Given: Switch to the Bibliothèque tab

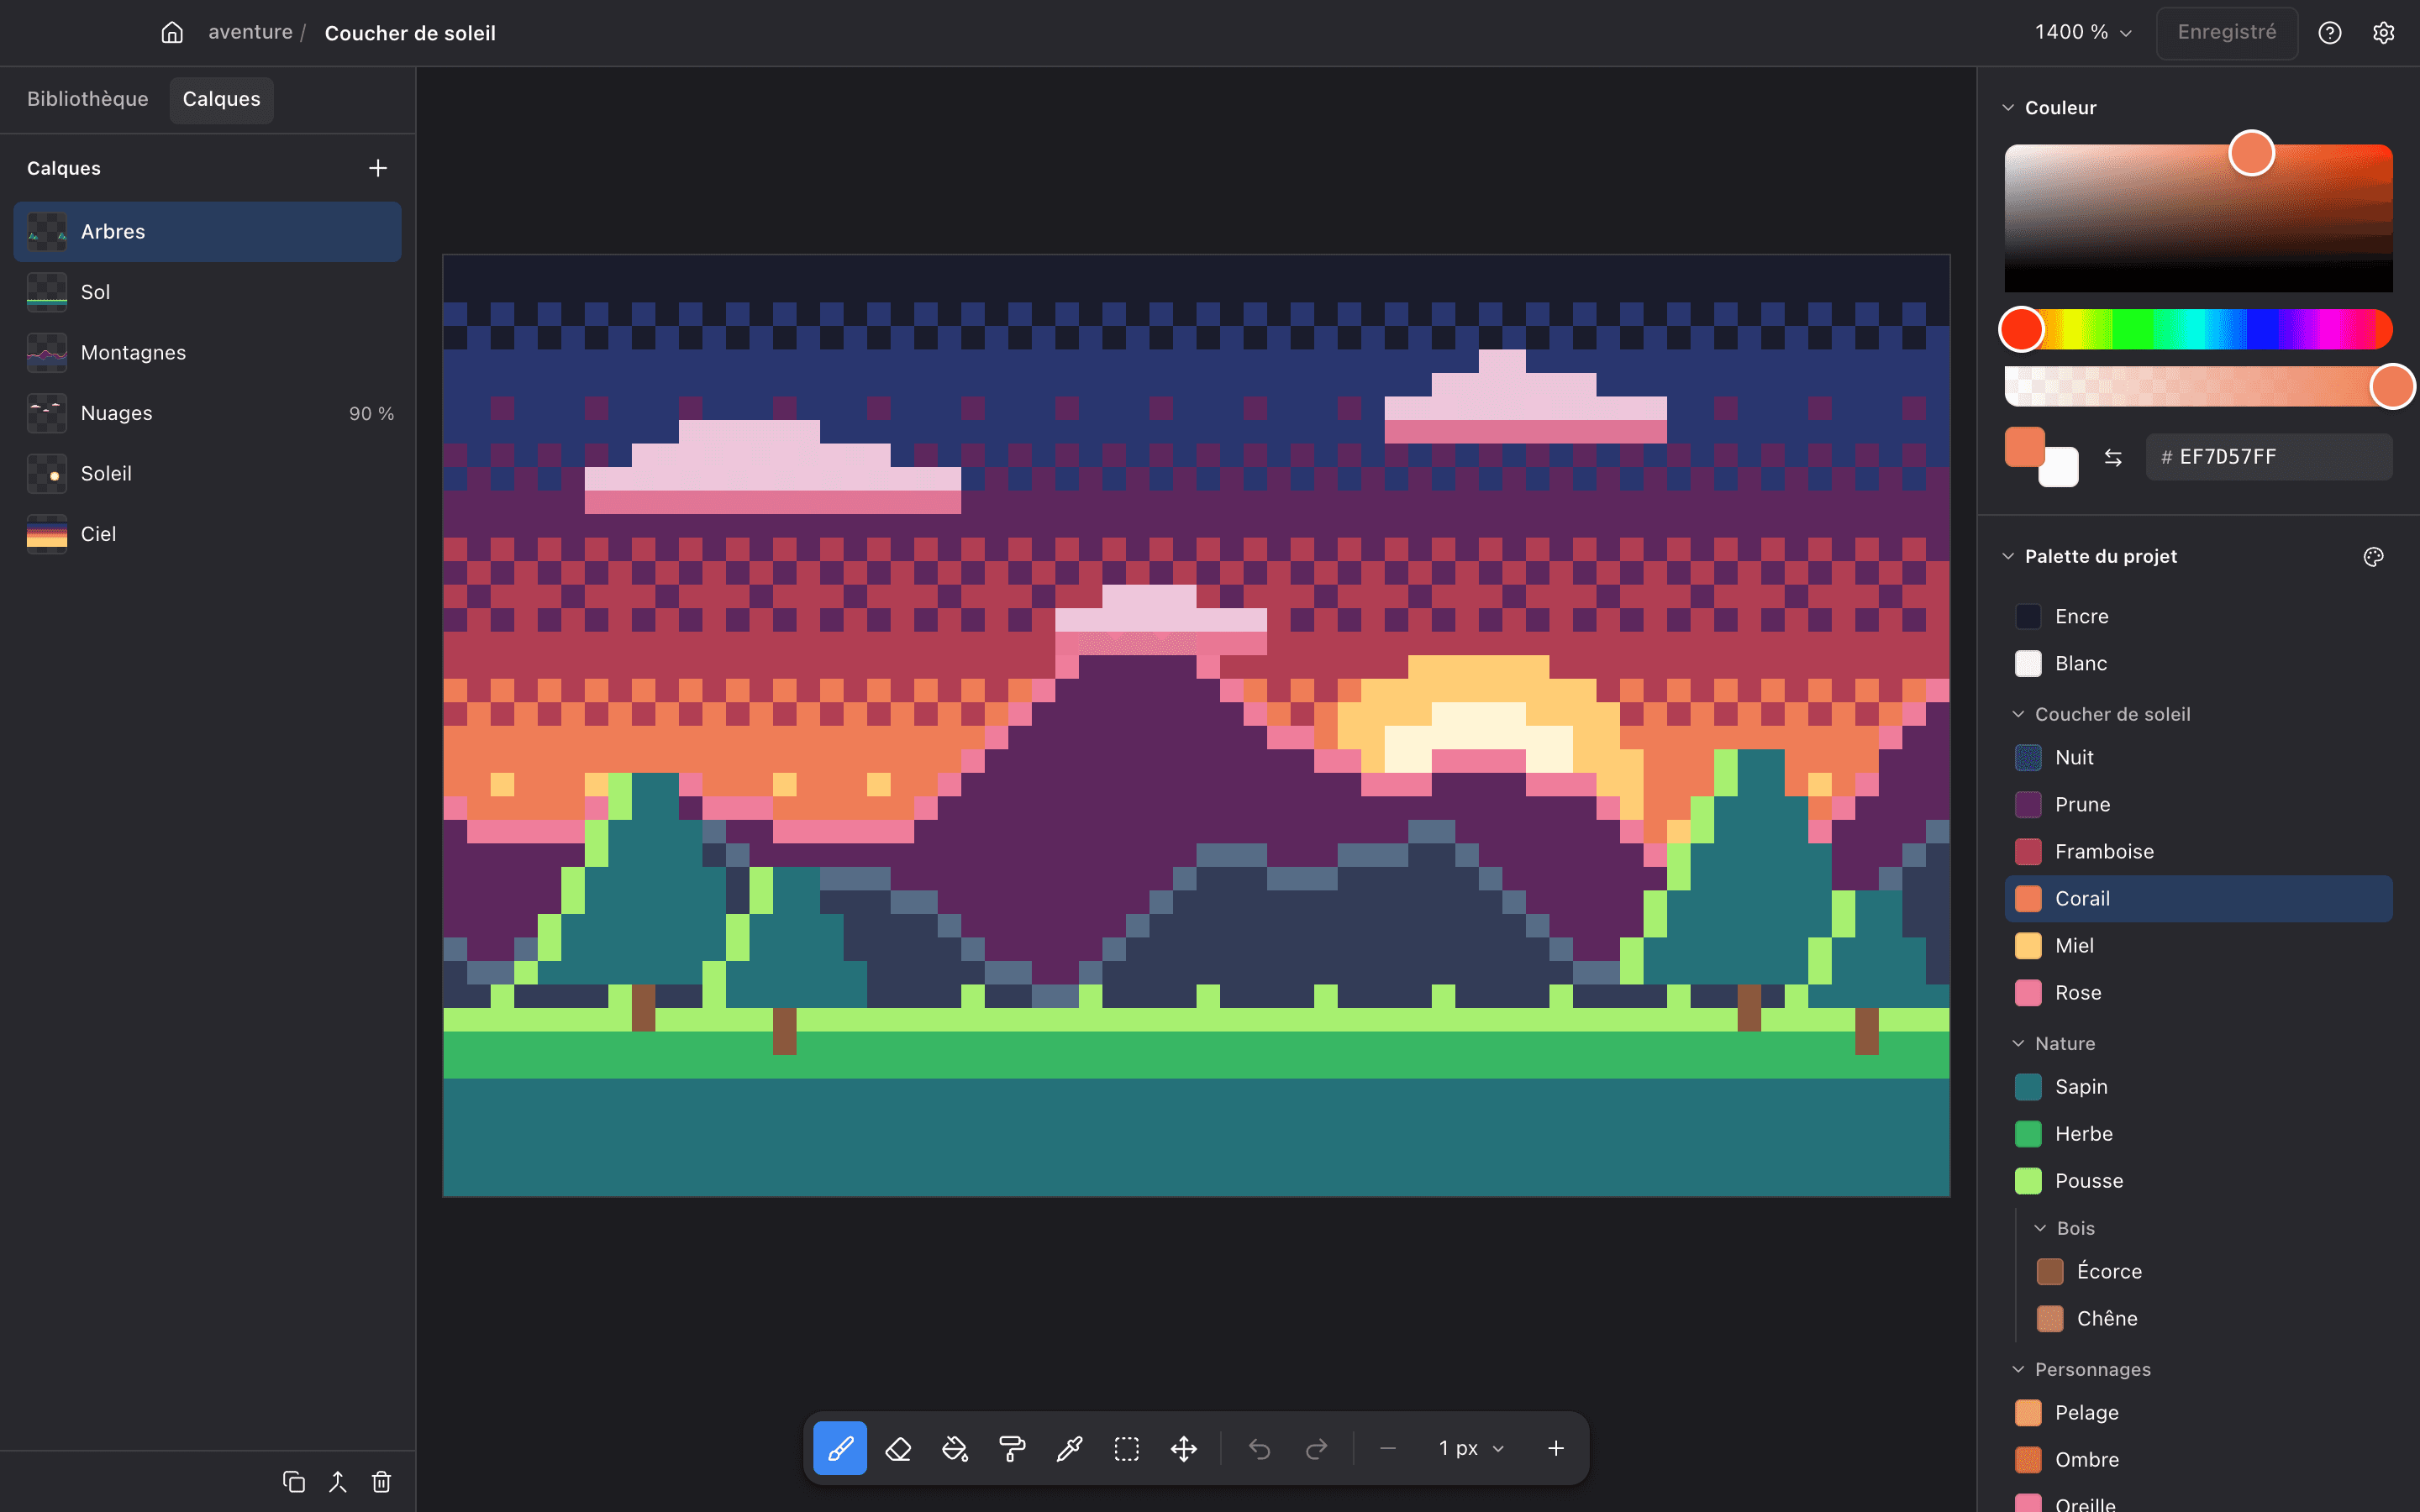Looking at the screenshot, I should [88, 99].
